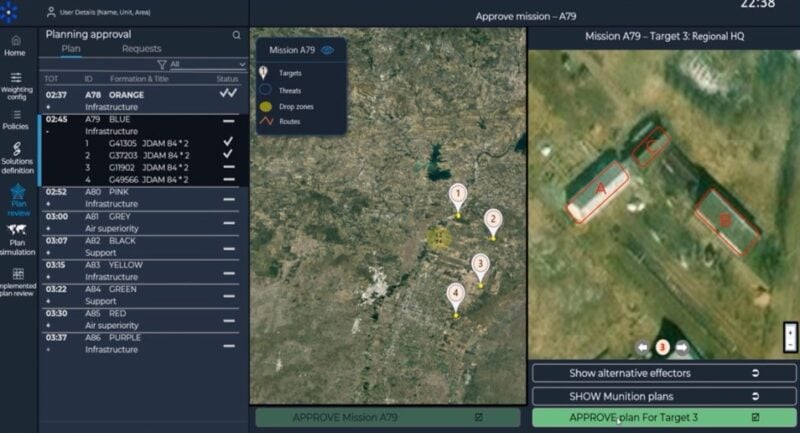Go to Policies in the sidebar
Viewport: 800px width, 433px height.
click(x=15, y=118)
